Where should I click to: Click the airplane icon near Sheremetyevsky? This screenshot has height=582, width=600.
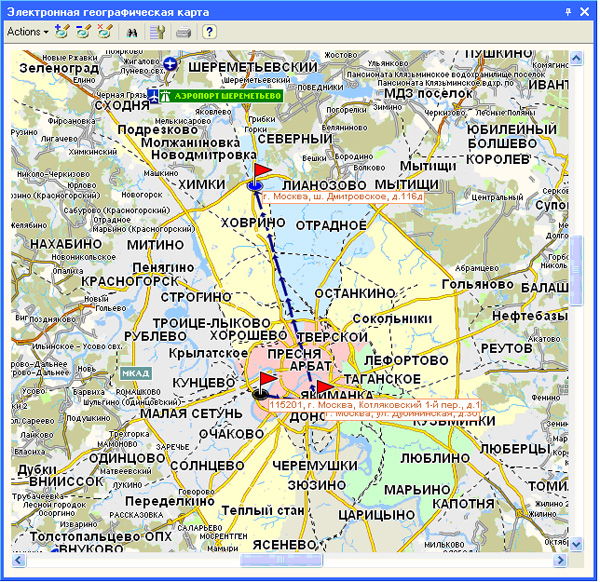[171, 65]
